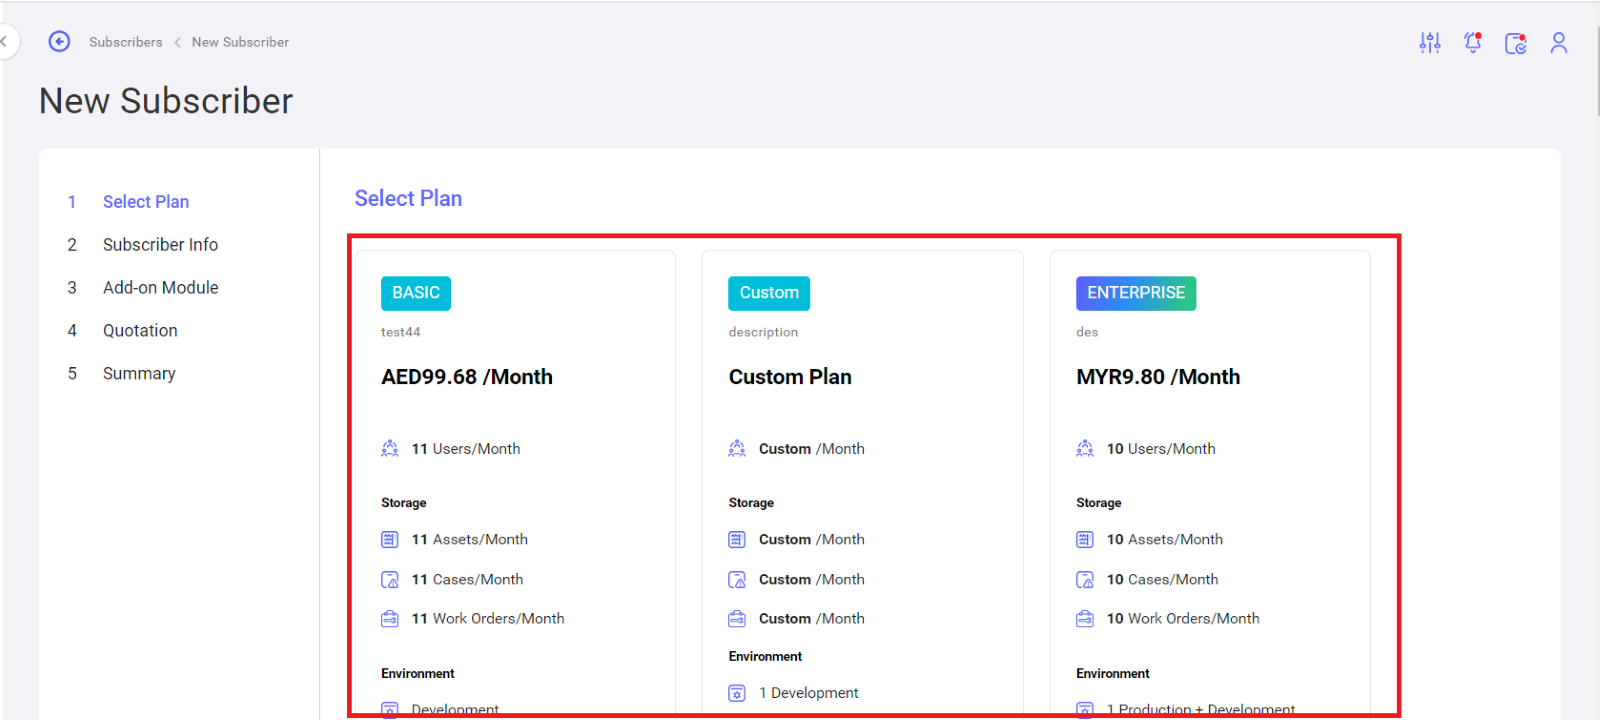Choose the BASIC plan badge

(416, 293)
